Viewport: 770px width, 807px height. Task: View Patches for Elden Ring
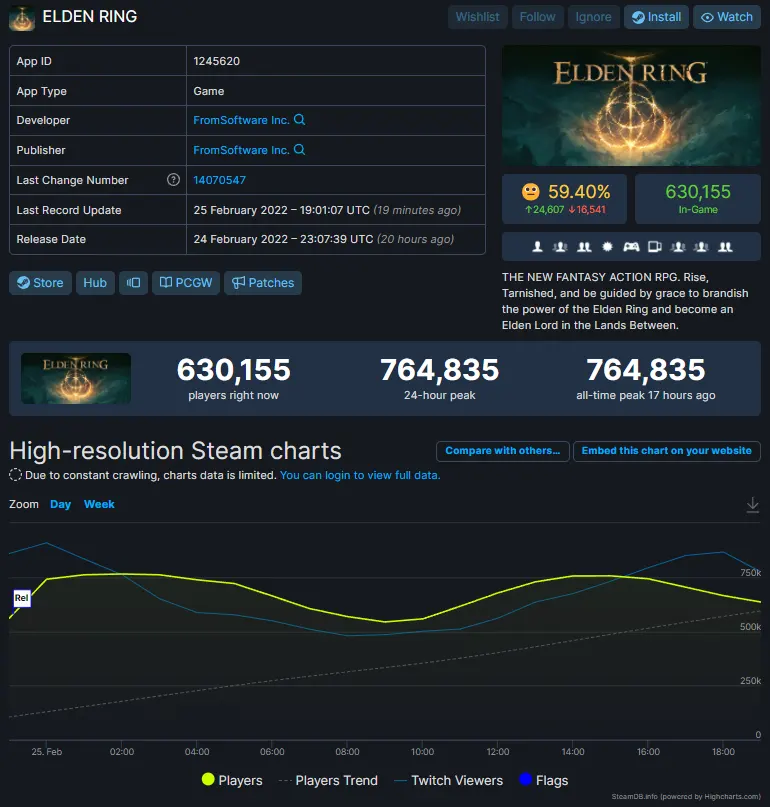262,283
